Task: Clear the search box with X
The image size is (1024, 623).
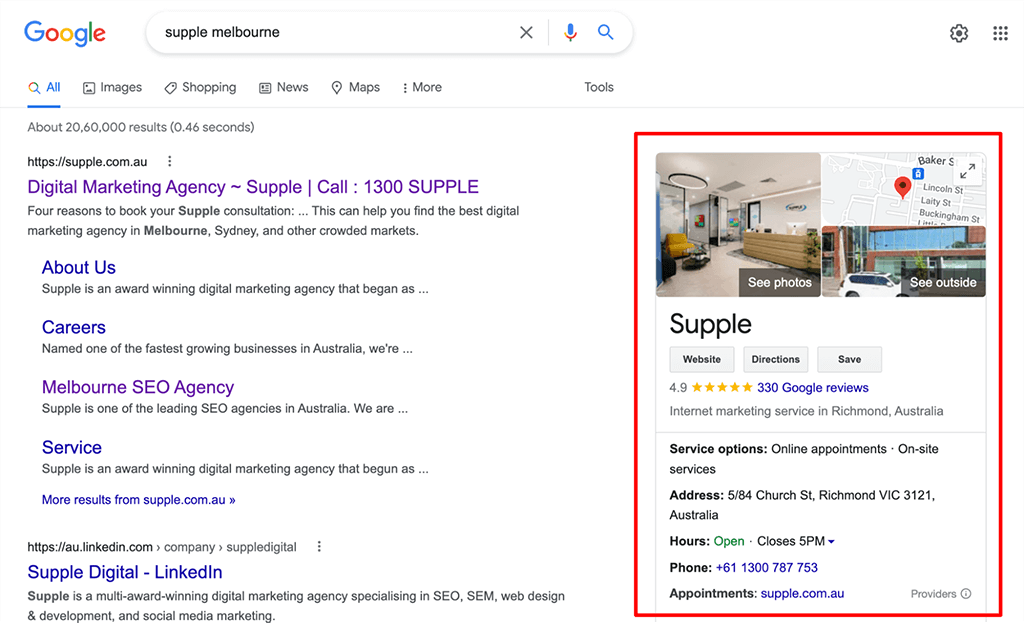Action: pos(526,32)
